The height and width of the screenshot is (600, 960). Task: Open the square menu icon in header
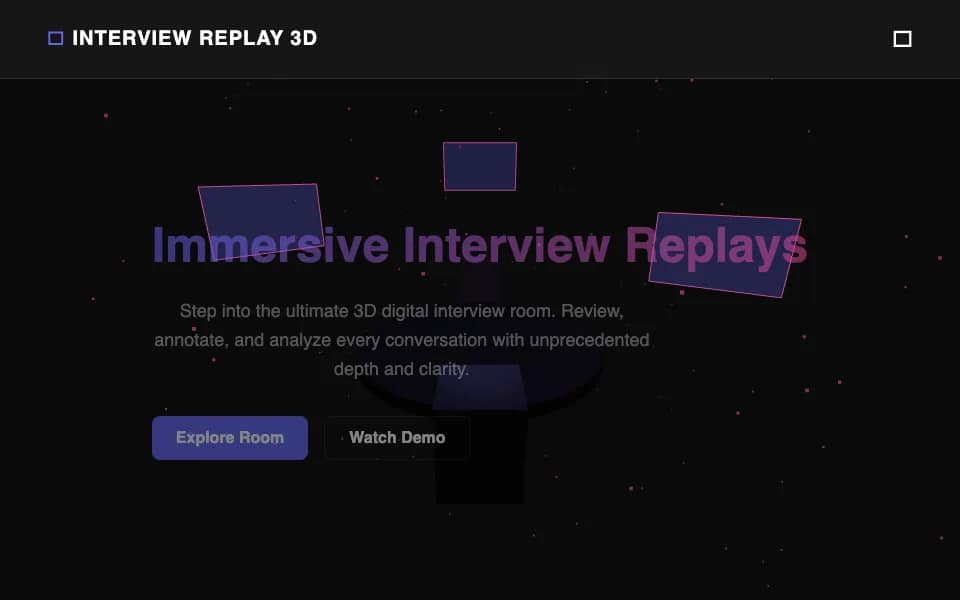point(902,39)
